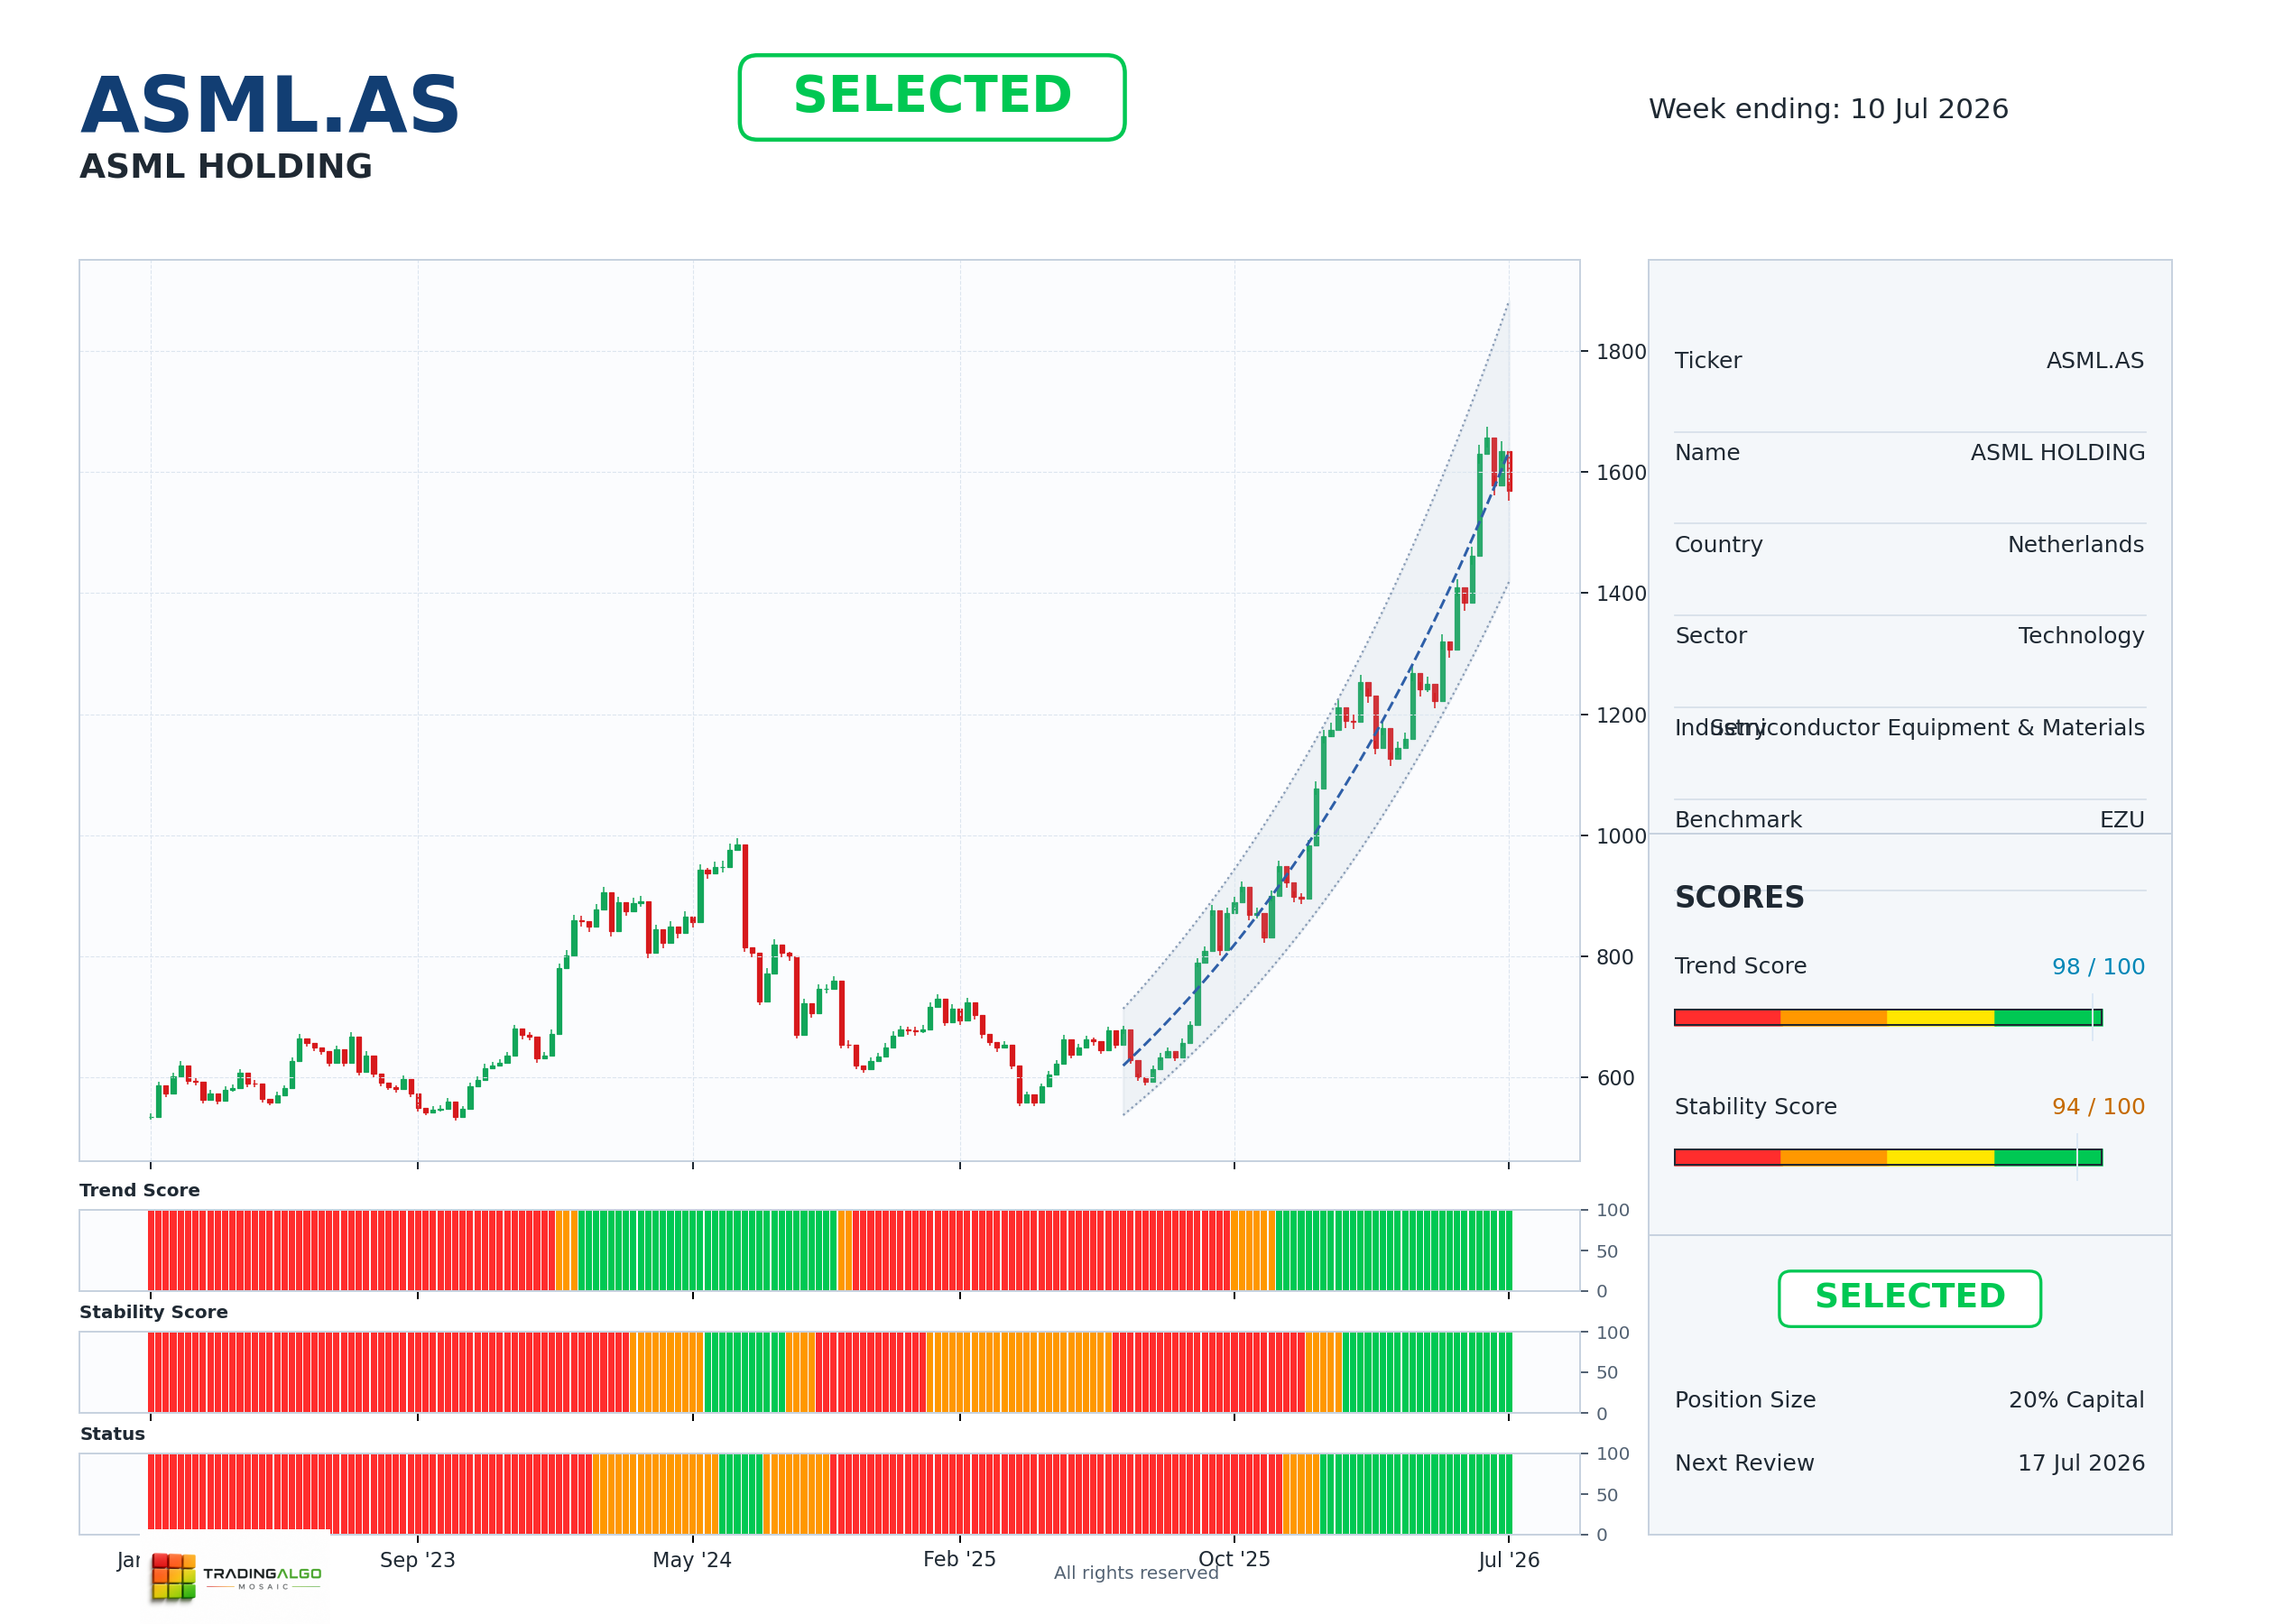2274x1624 pixels.
Task: Click the ASML HOLDING subtitle under the title
Action: [x=226, y=167]
